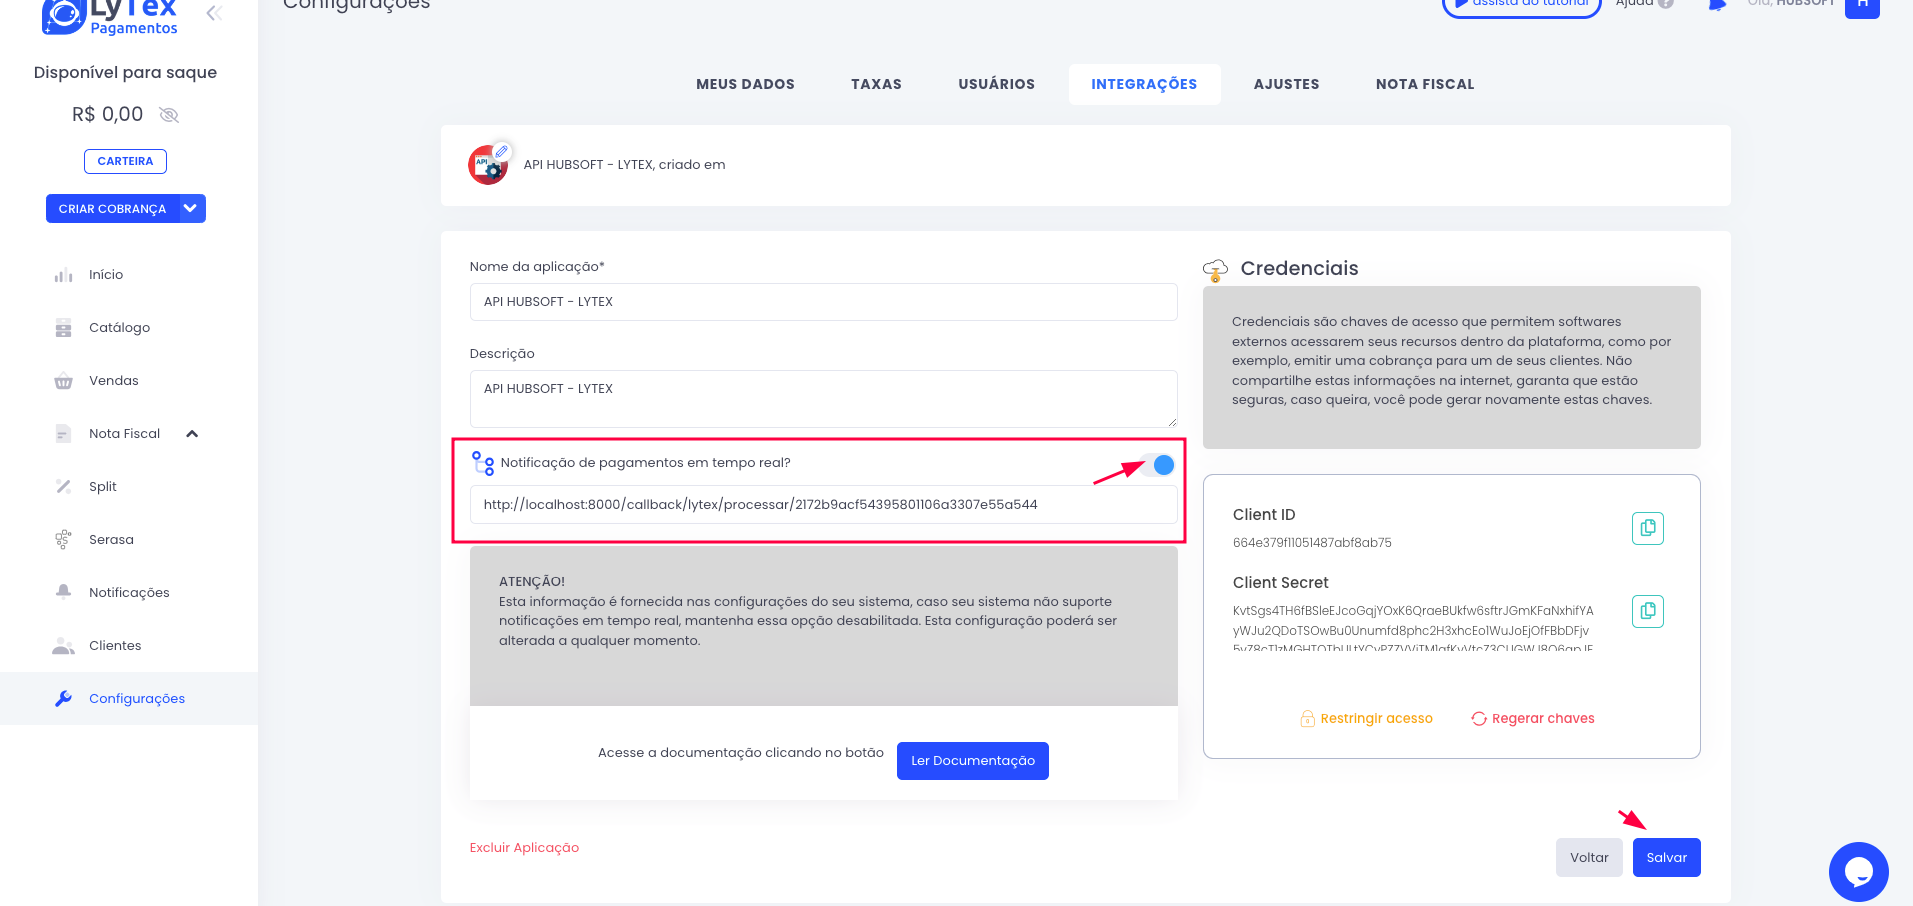Copy the Client Secret
Screen dimensions: 1913x906
(x=1648, y=611)
